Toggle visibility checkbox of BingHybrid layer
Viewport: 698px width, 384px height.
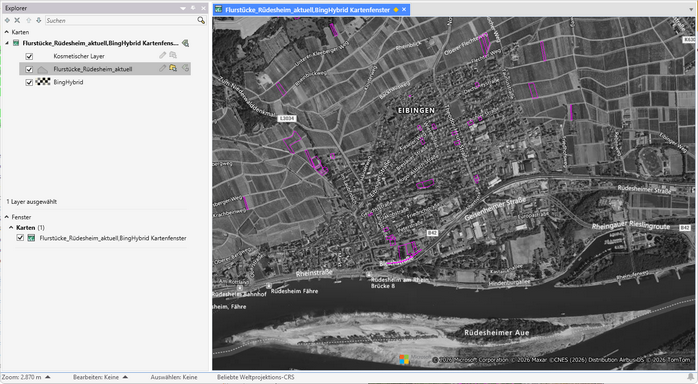29,82
